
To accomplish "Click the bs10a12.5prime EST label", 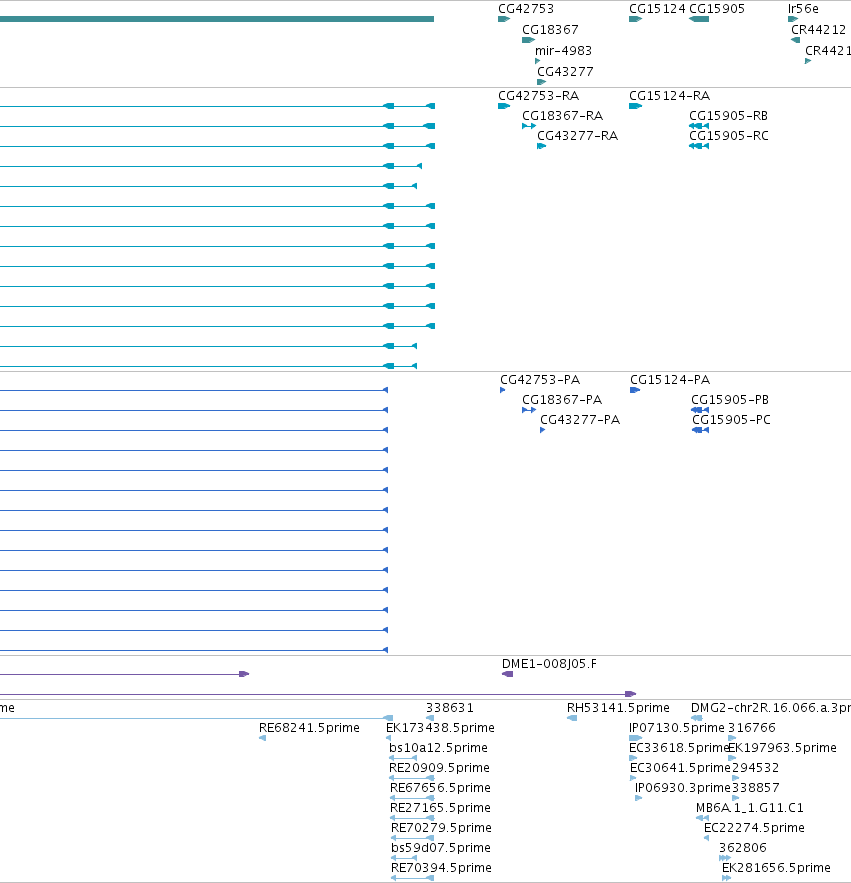I will coord(438,748).
